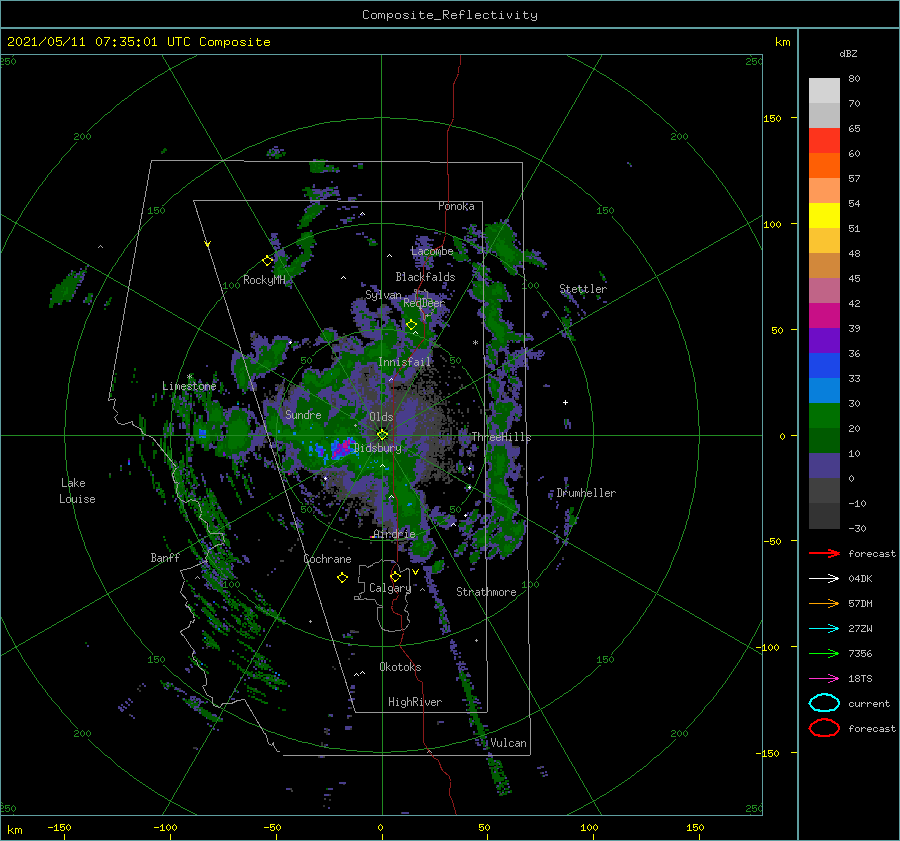The height and width of the screenshot is (841, 900).
Task: Select the red forecast ellipse icon
Action: (x=824, y=728)
